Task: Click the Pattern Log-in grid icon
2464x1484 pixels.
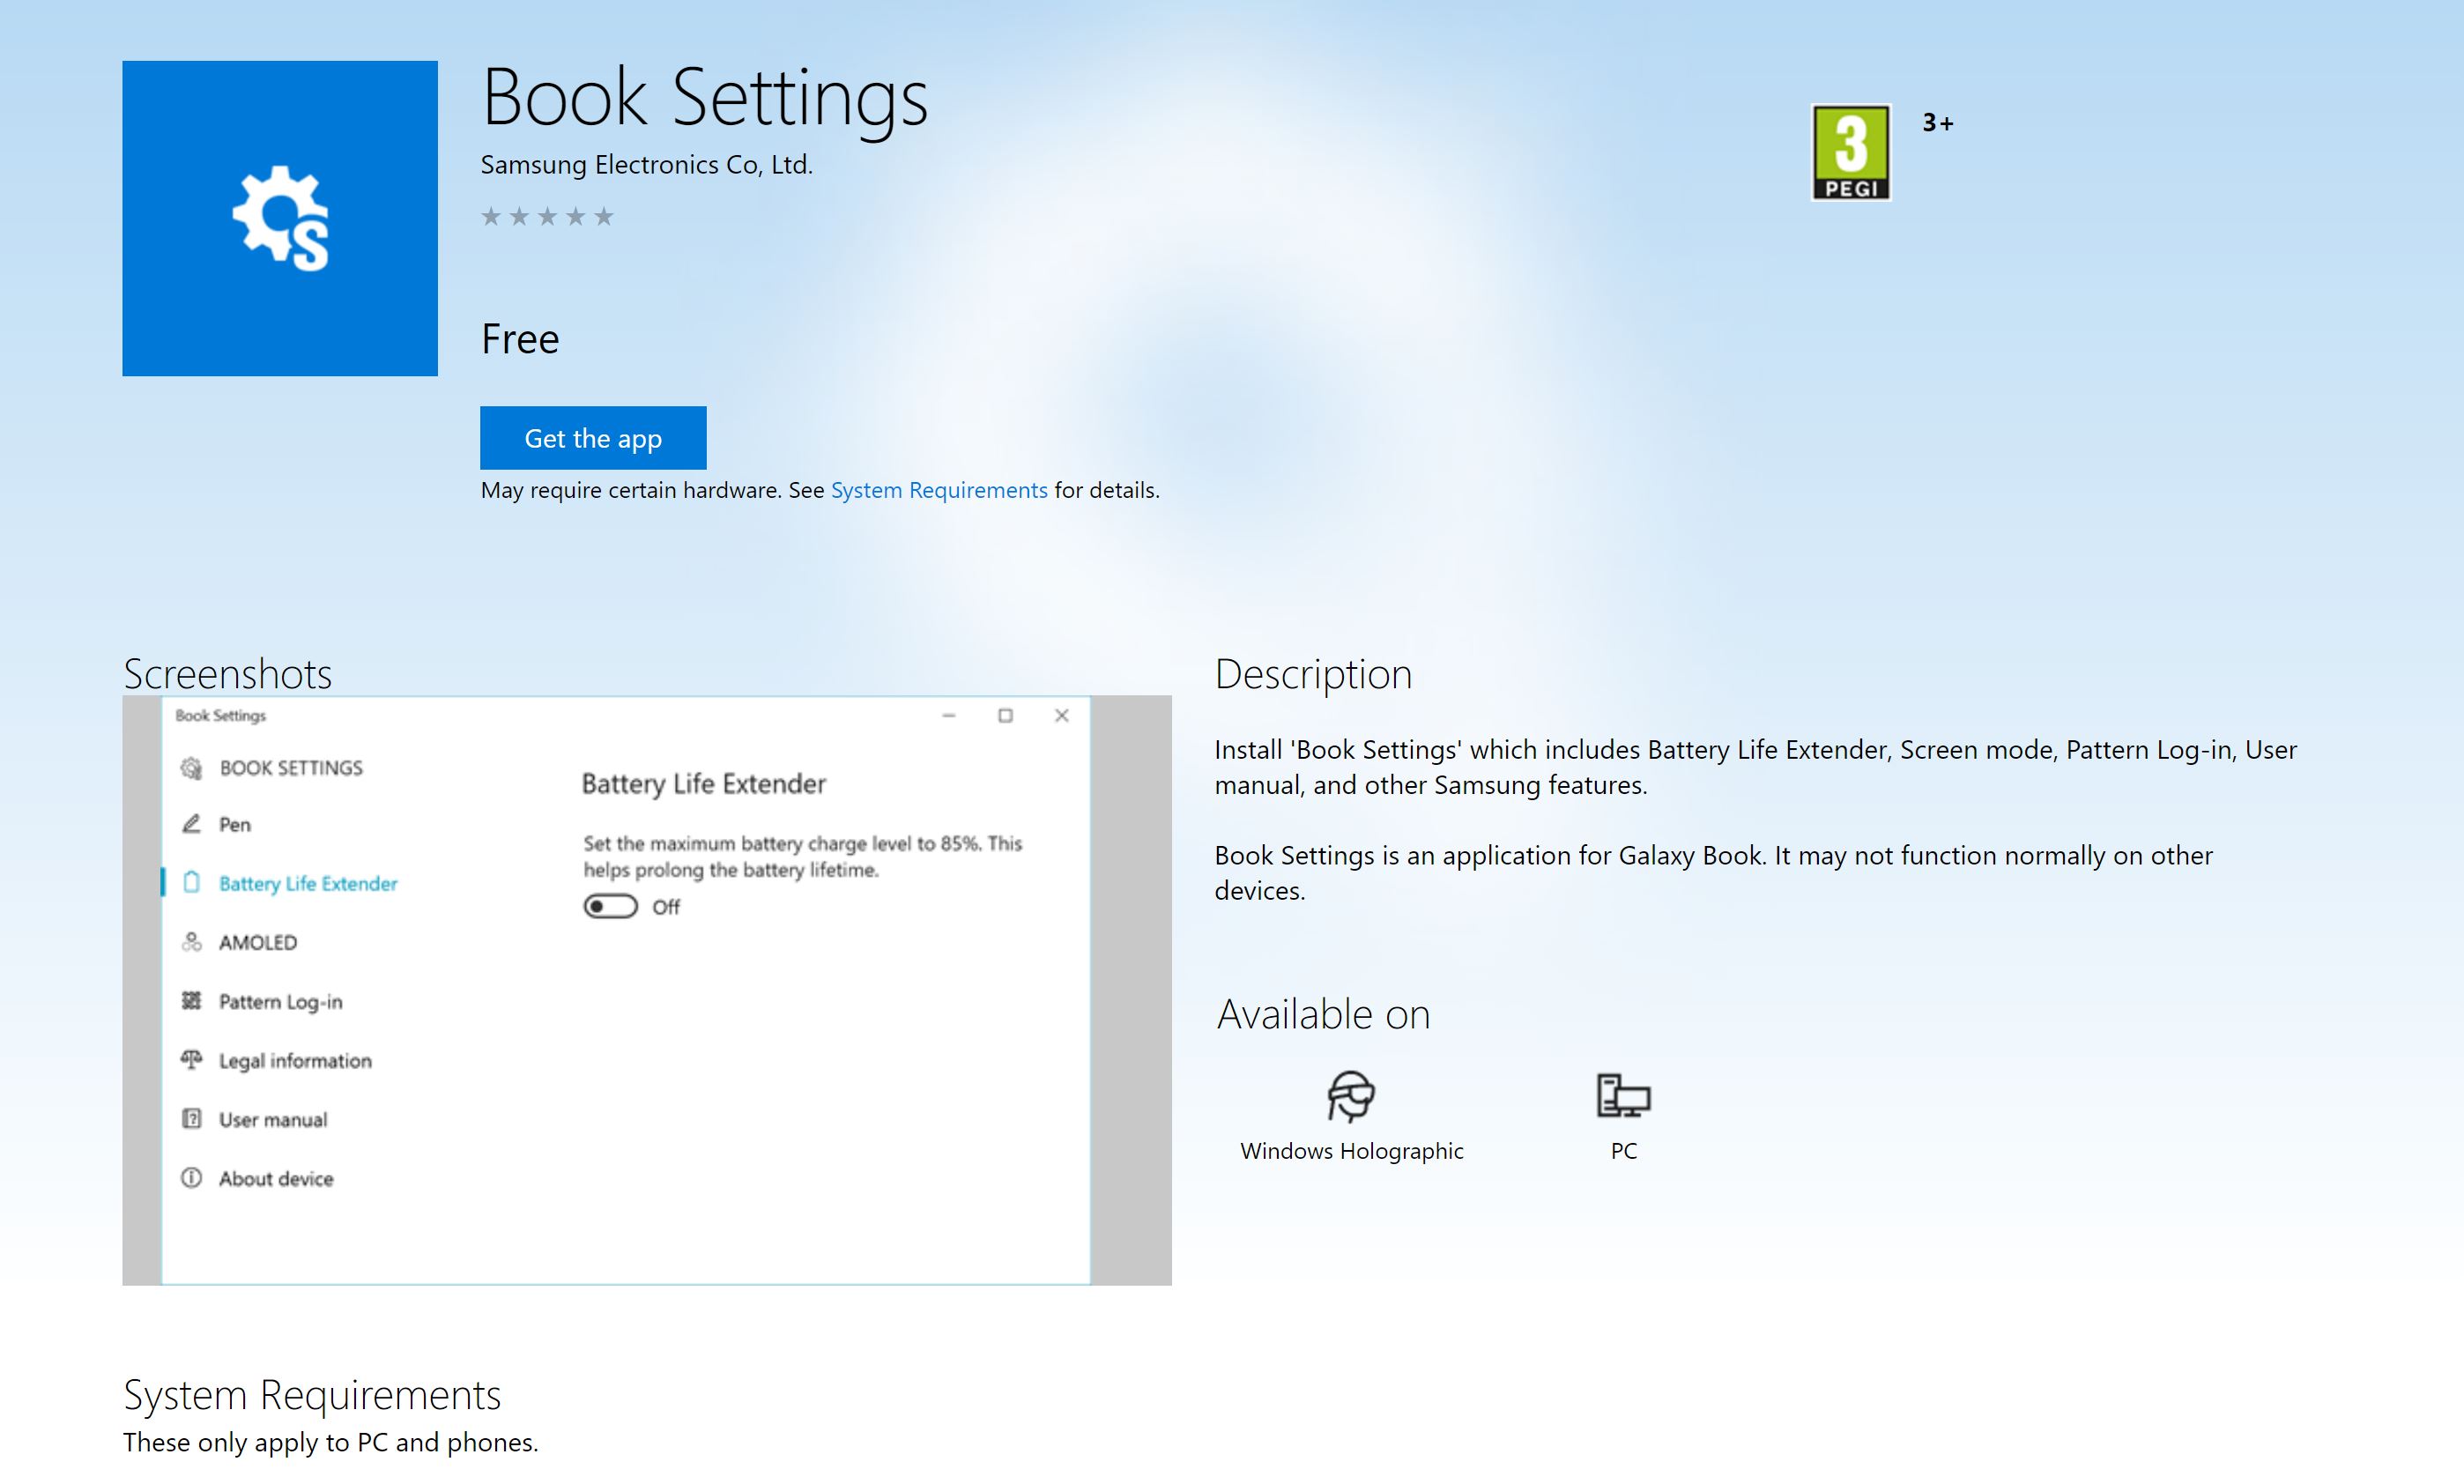Action: click(191, 1001)
